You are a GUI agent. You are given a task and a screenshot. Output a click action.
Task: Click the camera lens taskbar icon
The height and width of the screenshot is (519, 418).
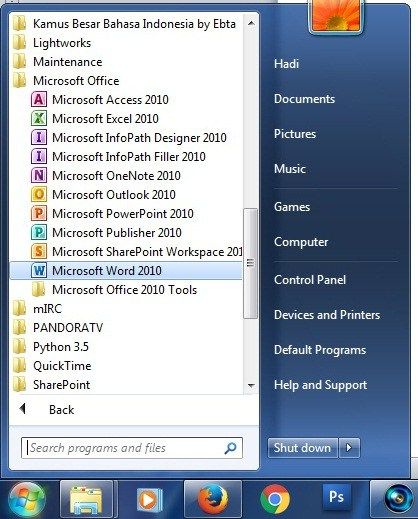click(x=398, y=499)
